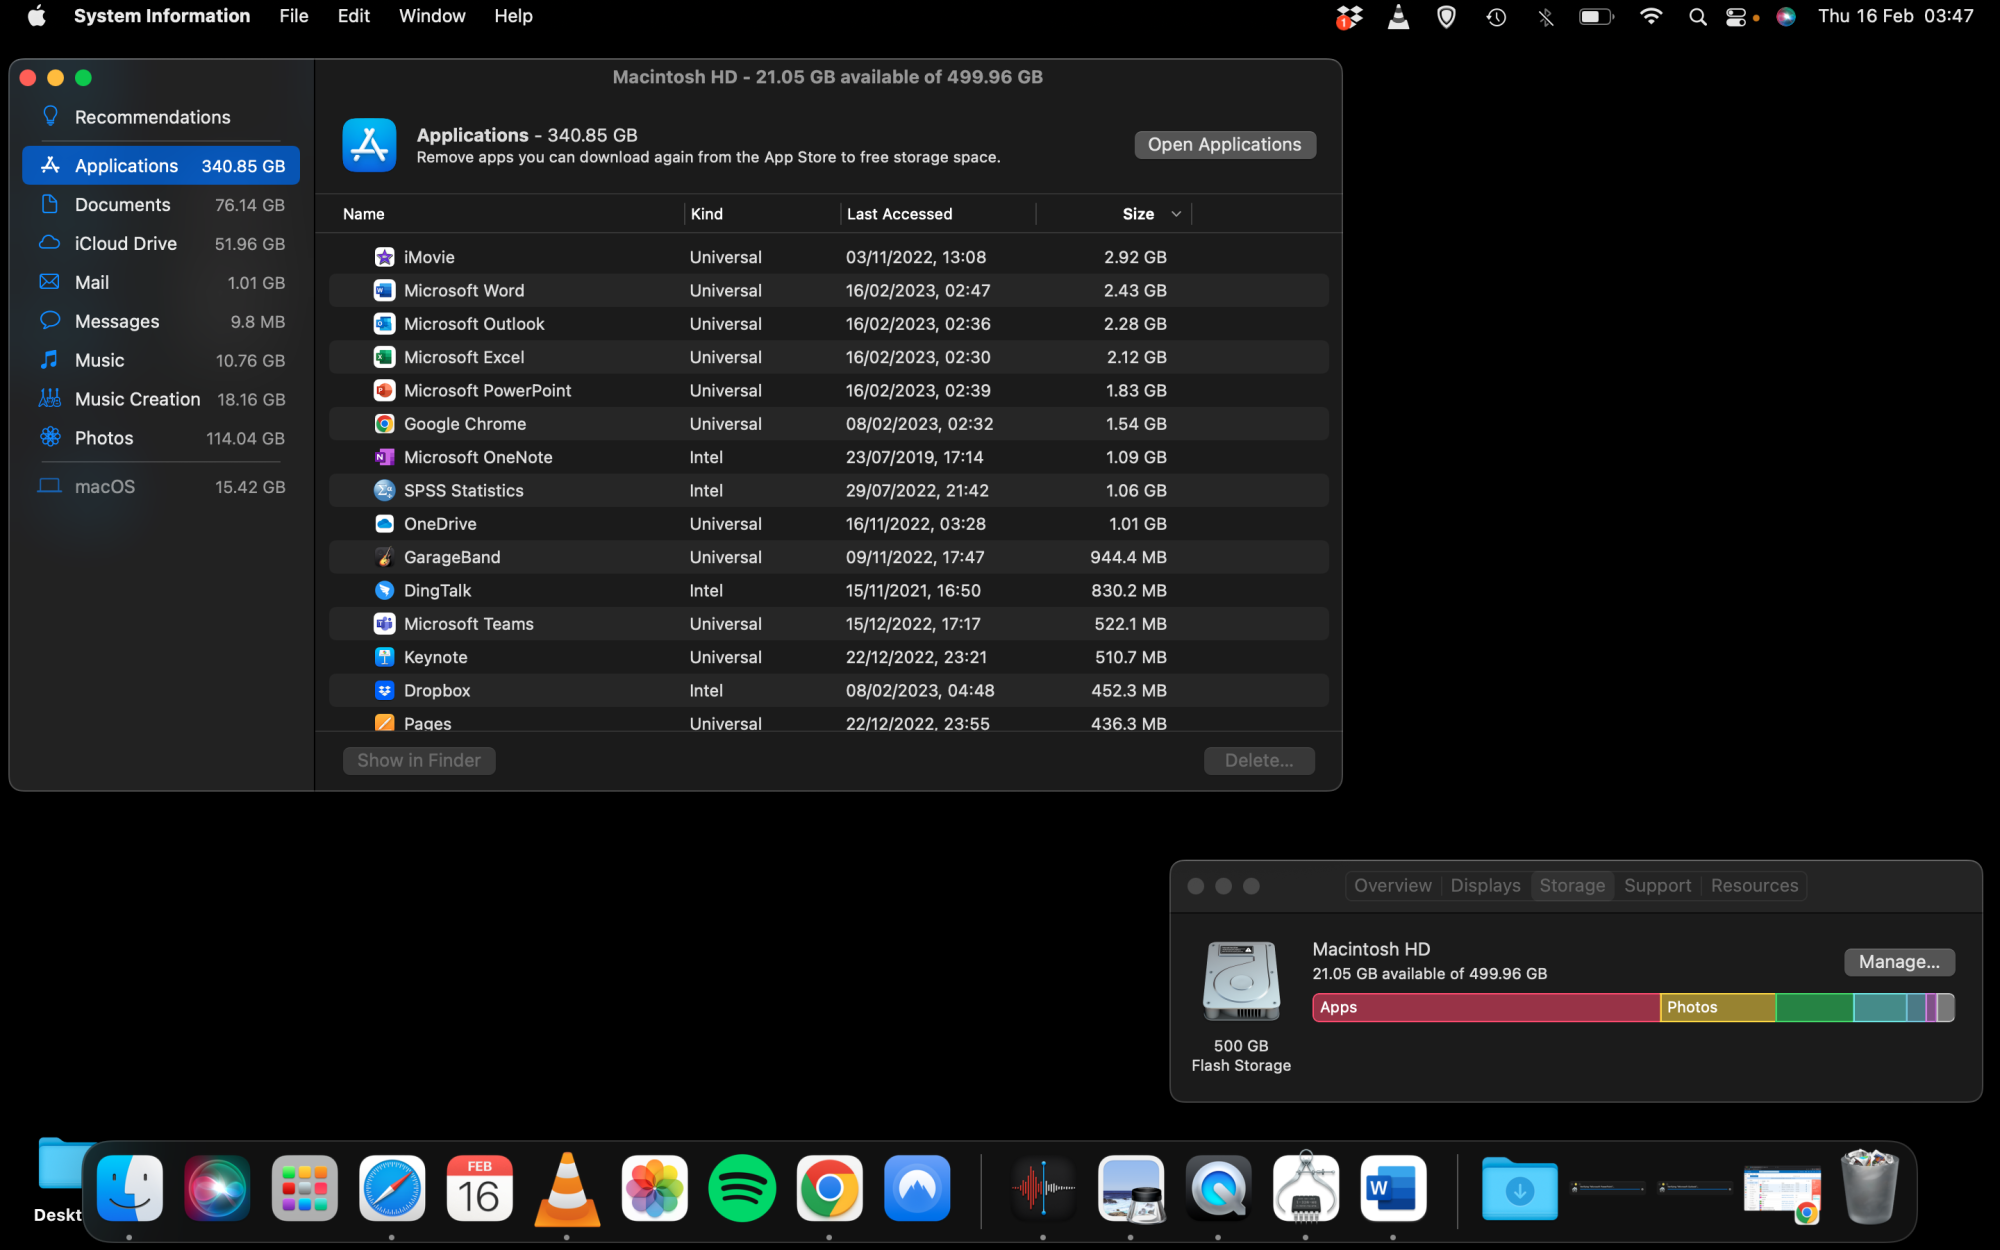
Task: Click Intel kind in DingTalk row
Action: 706,590
